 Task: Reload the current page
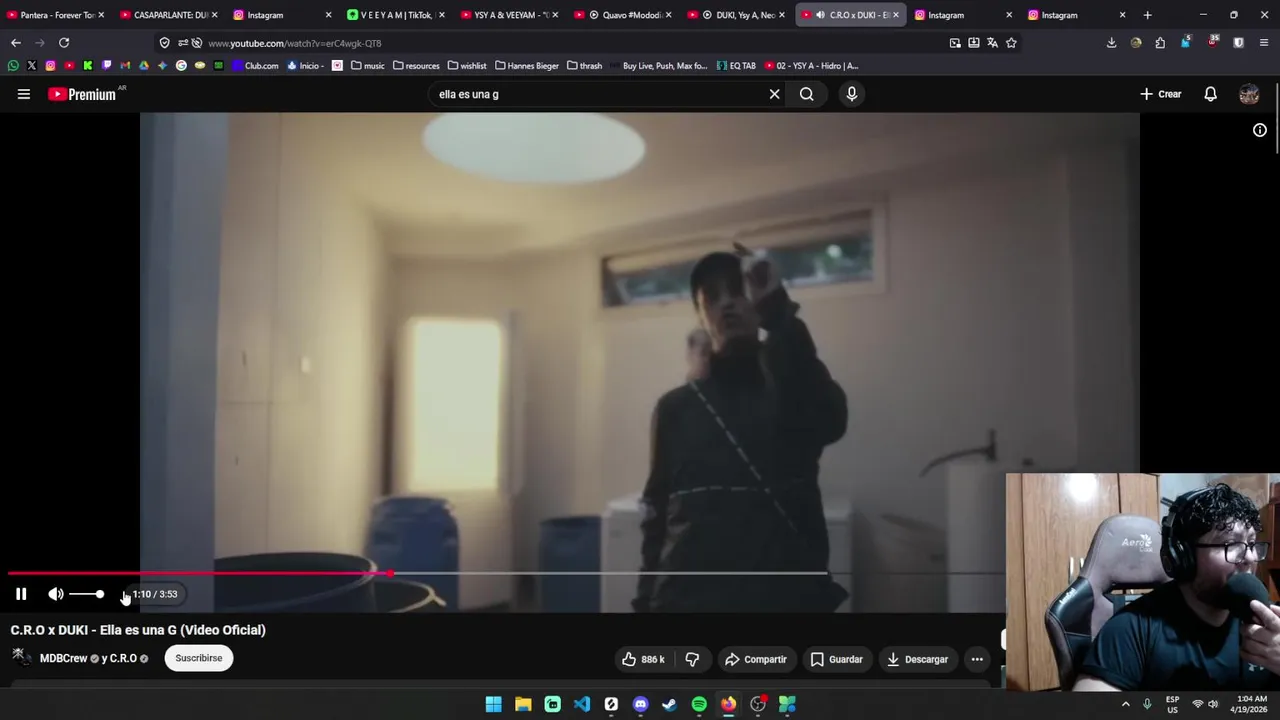[64, 43]
